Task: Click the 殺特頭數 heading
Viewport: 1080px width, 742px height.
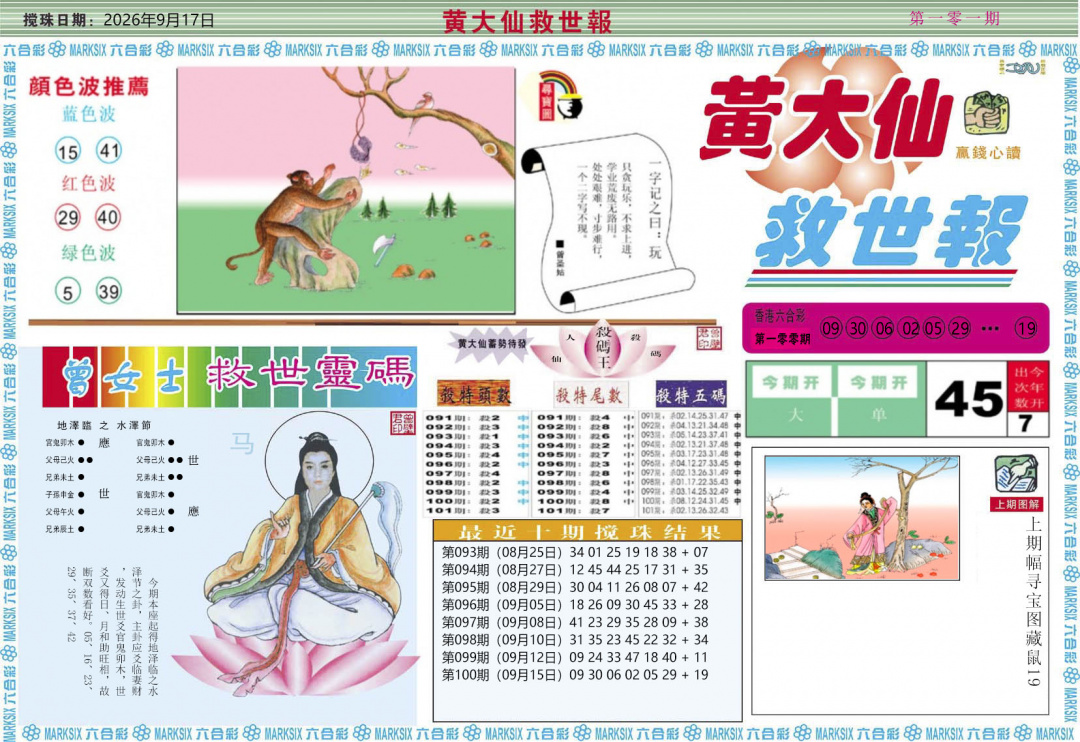Action: pyautogui.click(x=475, y=394)
